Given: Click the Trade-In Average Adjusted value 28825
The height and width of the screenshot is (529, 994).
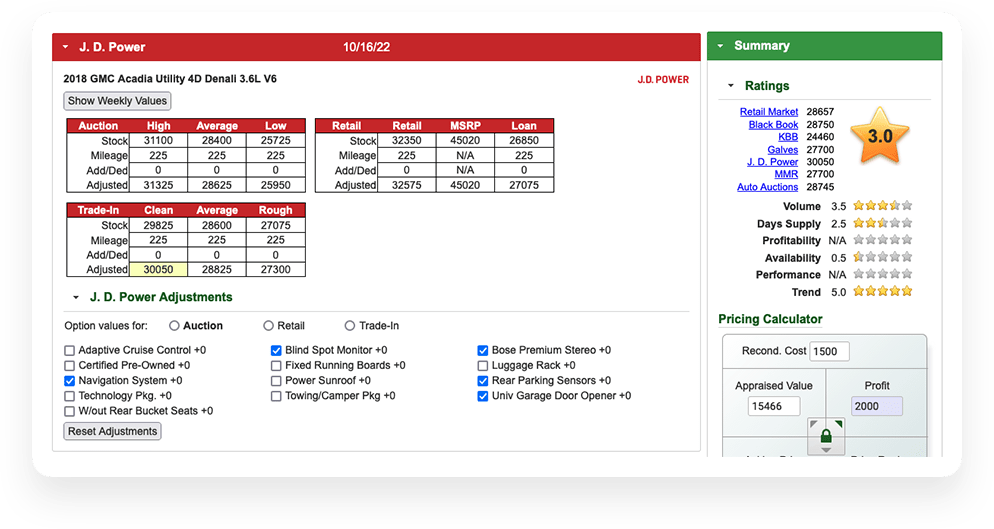Looking at the screenshot, I should pos(217,270).
